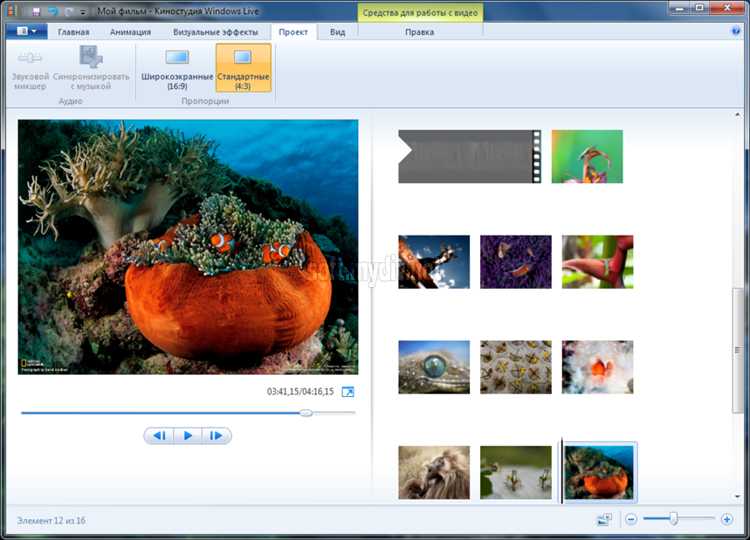The width and height of the screenshot is (750, 540).
Task: Switch to the Анимация tab
Action: click(x=130, y=32)
